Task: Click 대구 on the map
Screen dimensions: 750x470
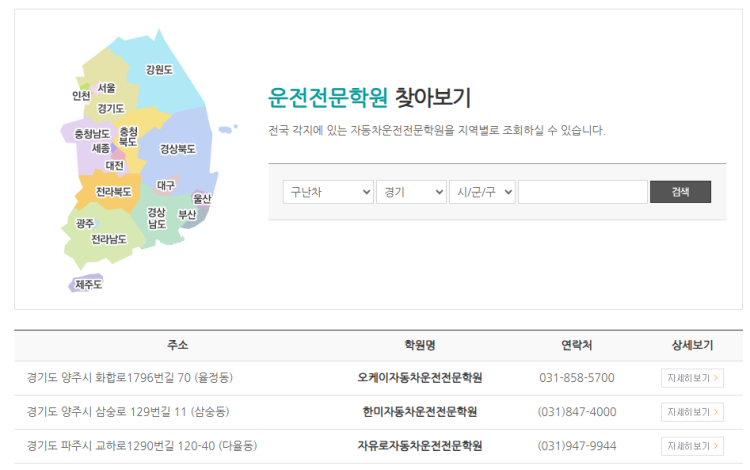Action: pyautogui.click(x=165, y=185)
